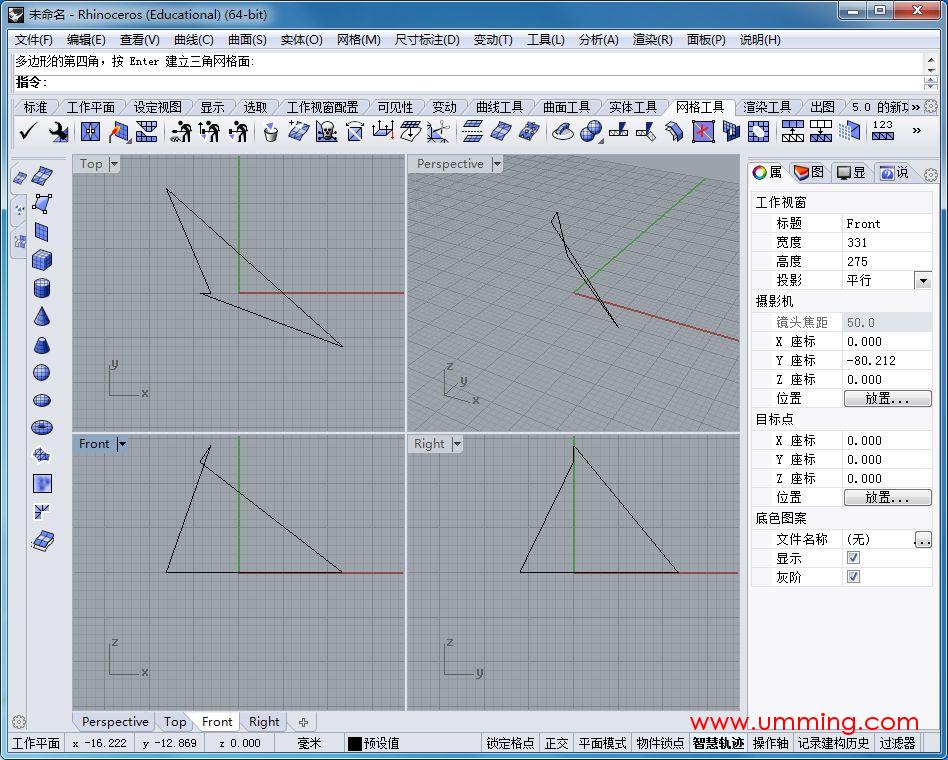The width and height of the screenshot is (948, 760).
Task: Click the camera 放置... button
Action: (887, 398)
